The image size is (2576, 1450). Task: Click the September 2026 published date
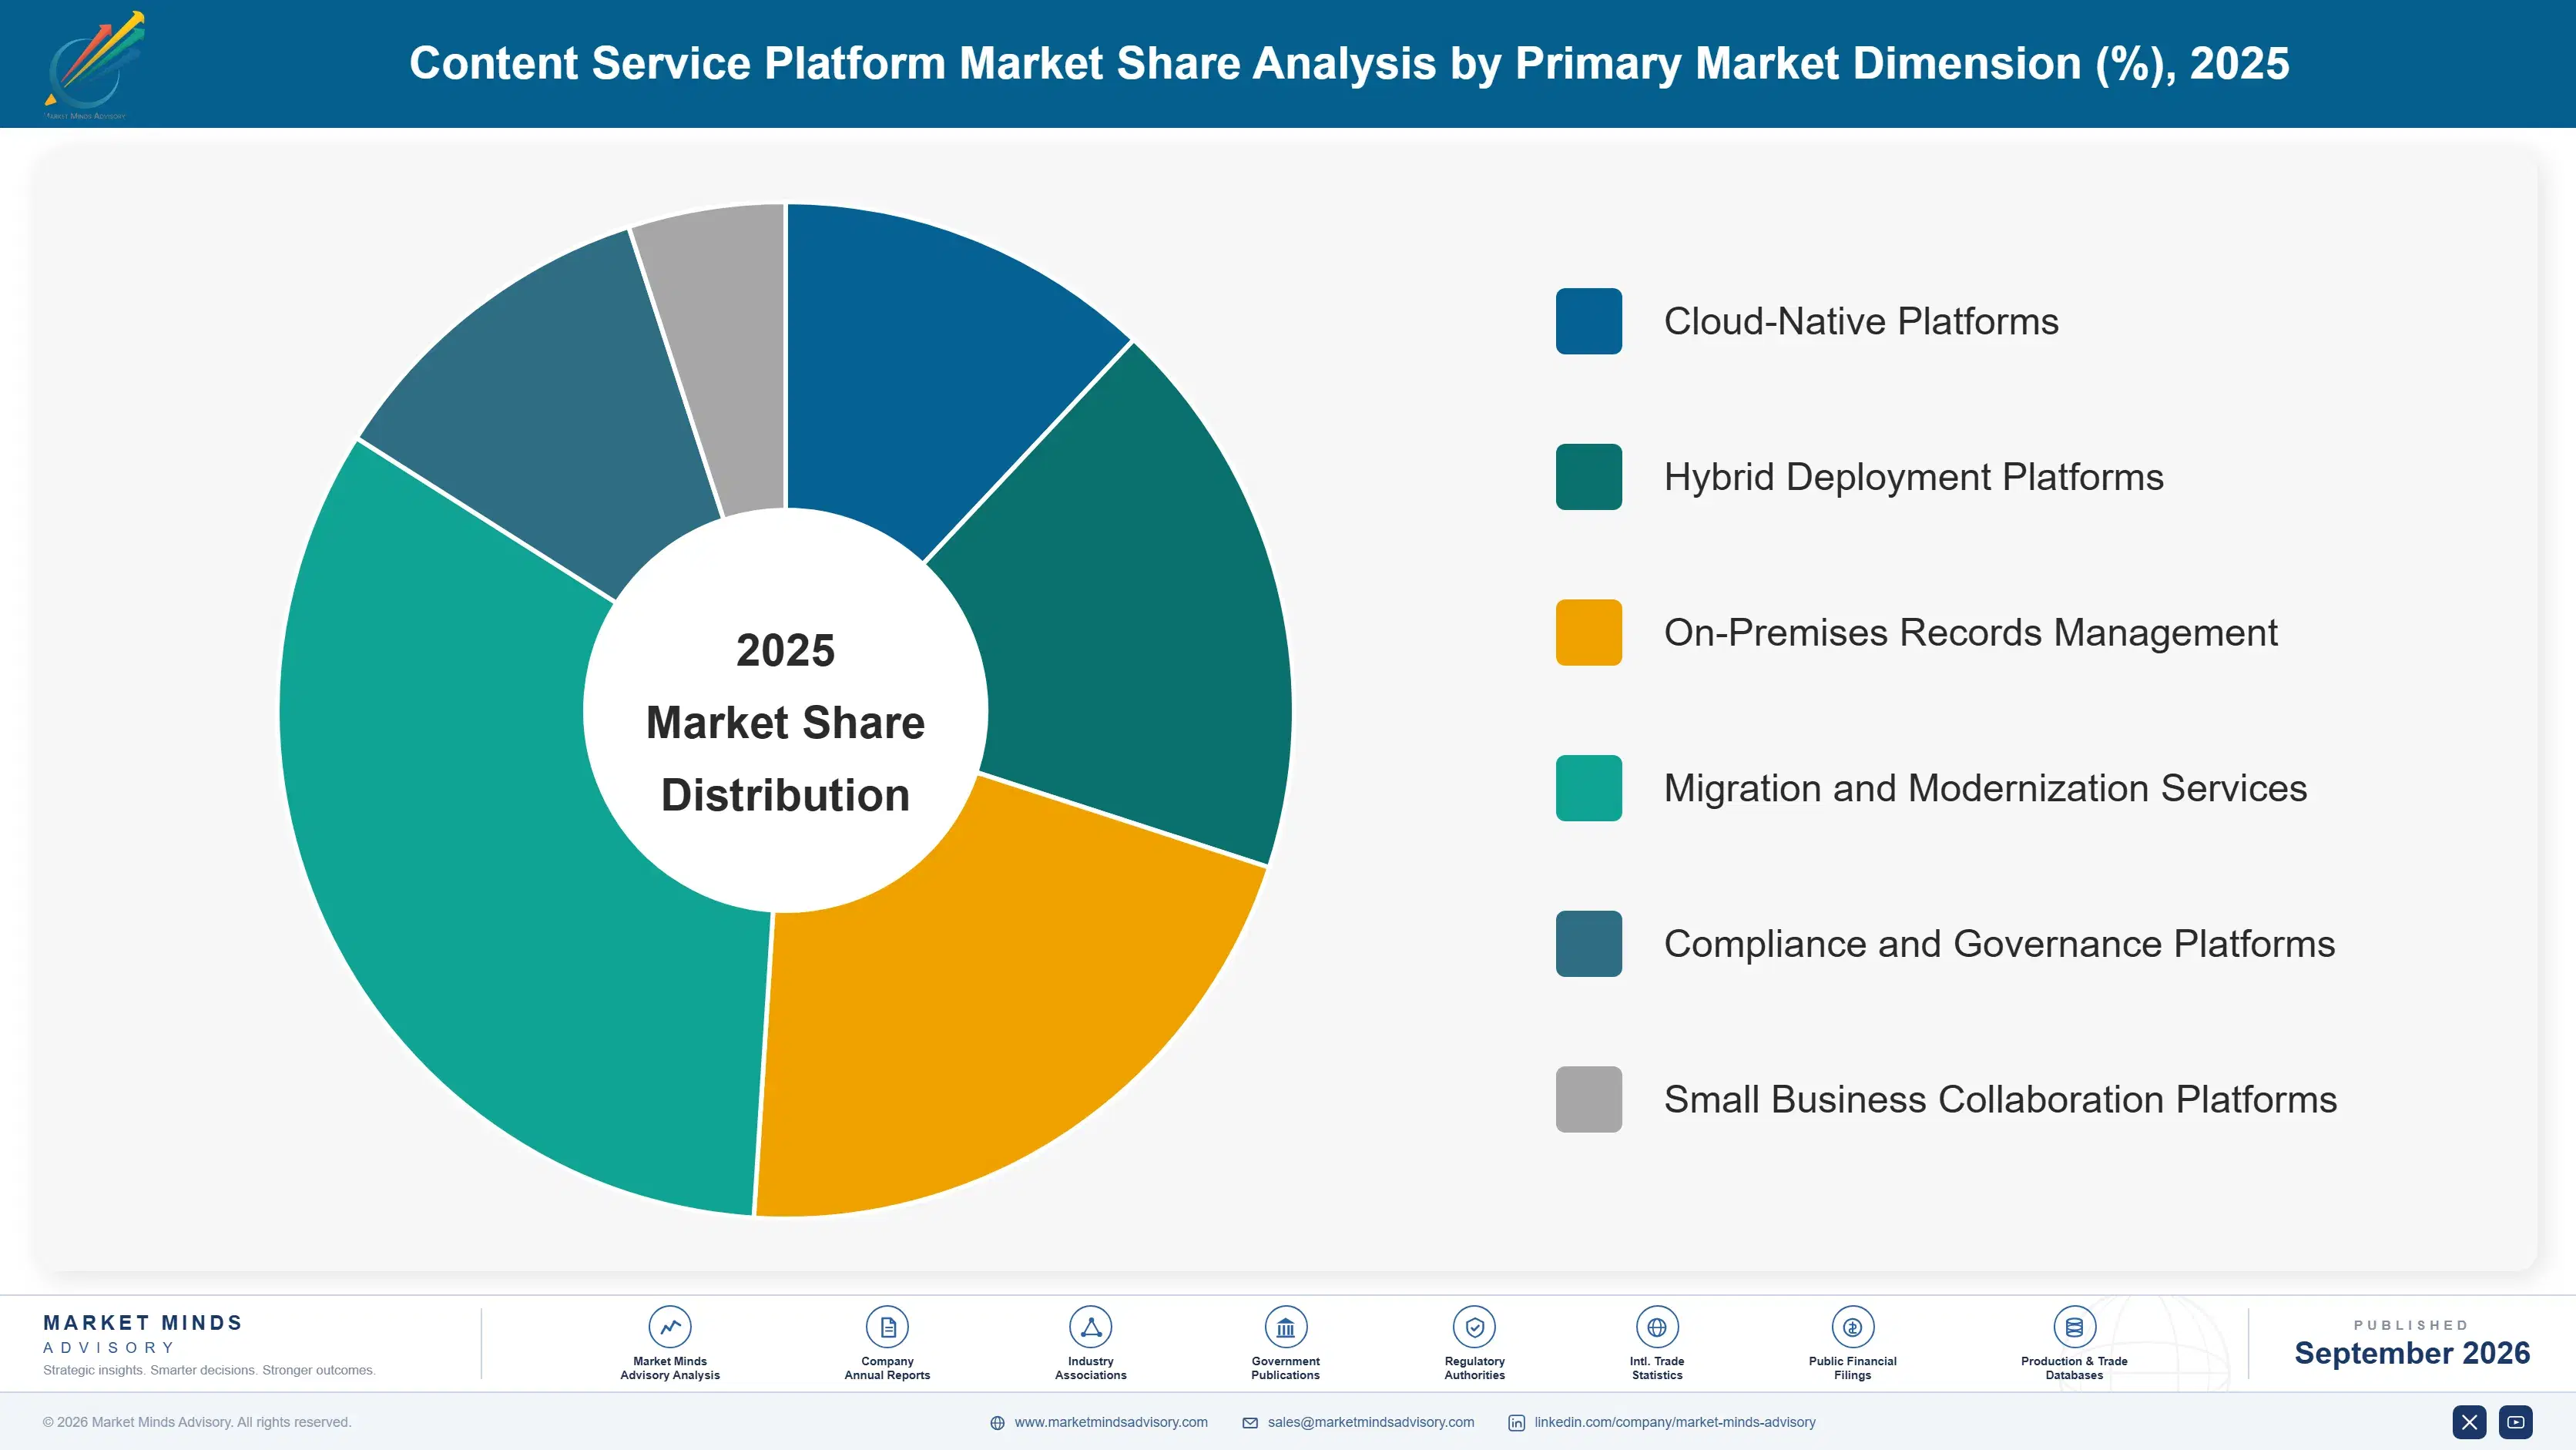(x=2412, y=1353)
